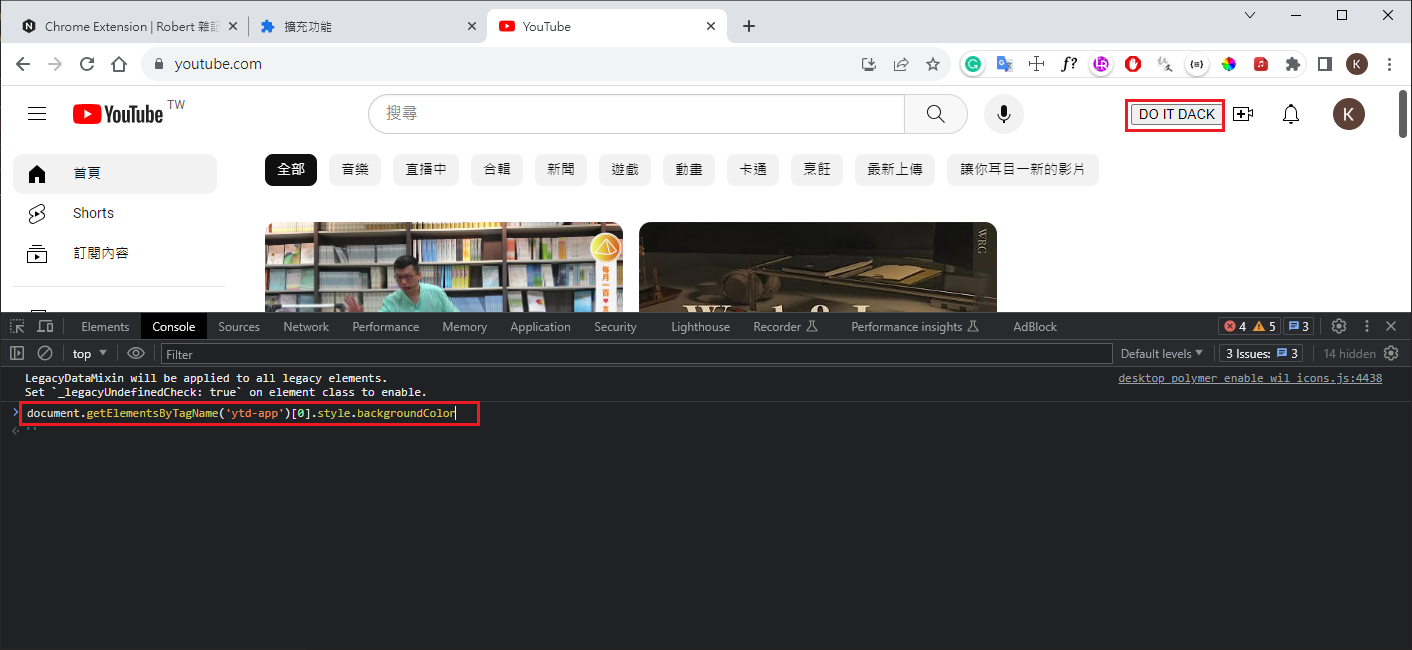
Task: Expand the 'top' JavaScript context dropdown
Action: (x=91, y=353)
